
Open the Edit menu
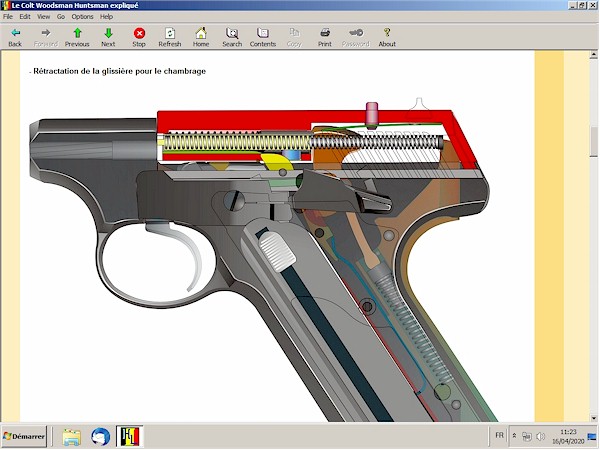pyautogui.click(x=25, y=16)
